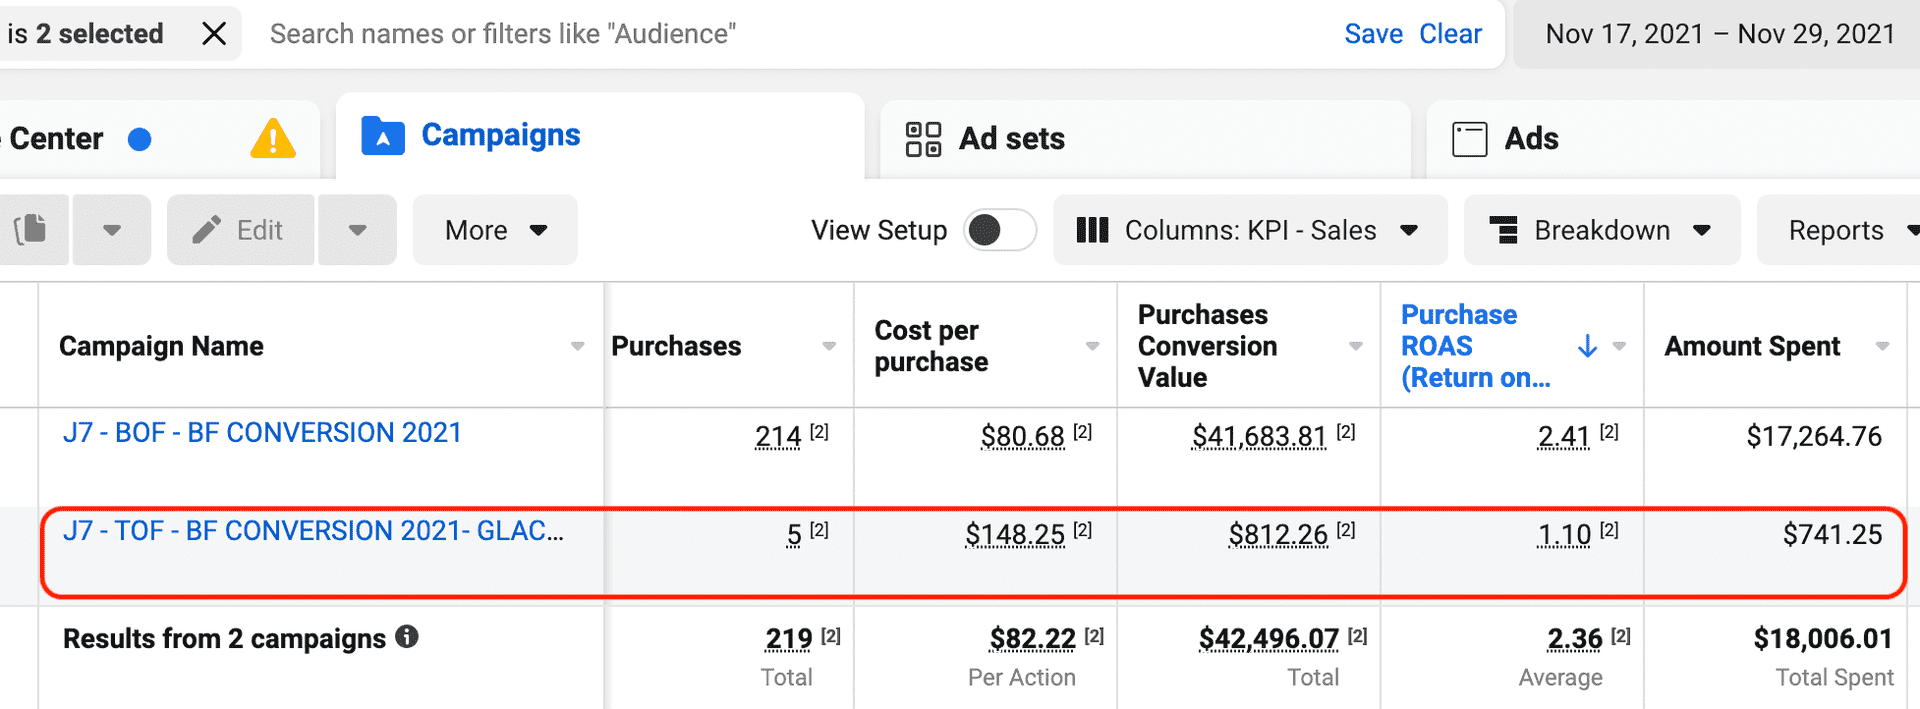1920x709 pixels.
Task: Open the More dropdown menu
Action: [495, 230]
